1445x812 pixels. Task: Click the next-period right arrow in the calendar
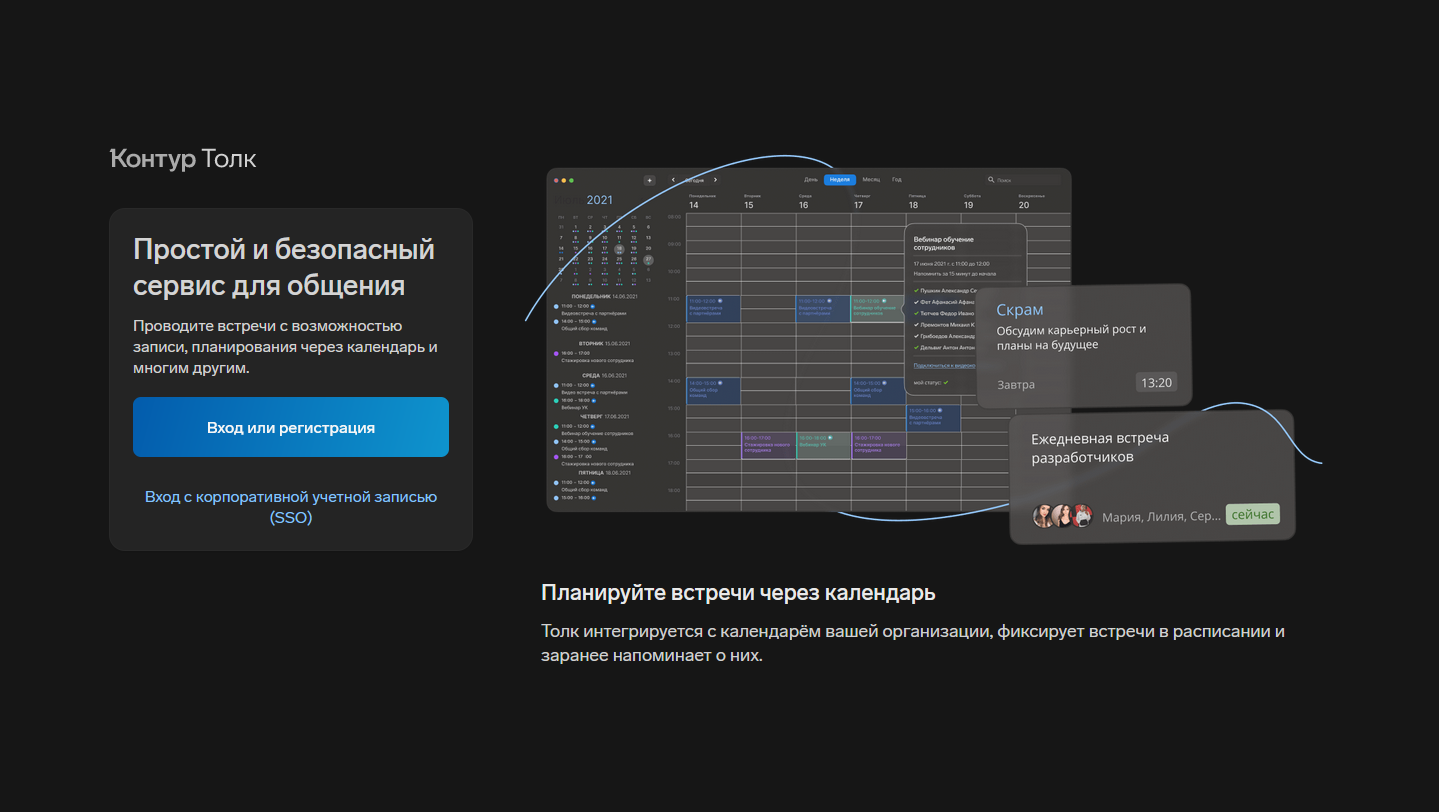coord(715,180)
